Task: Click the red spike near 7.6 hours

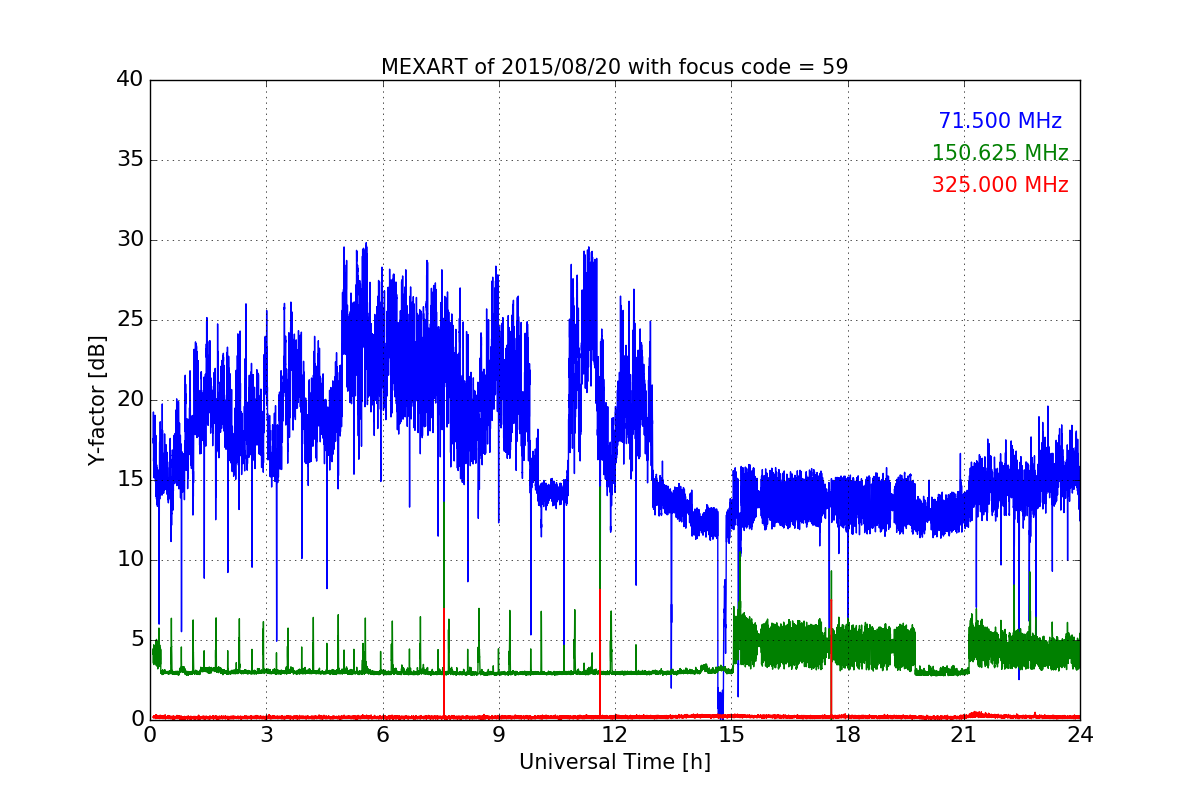Action: click(x=444, y=665)
